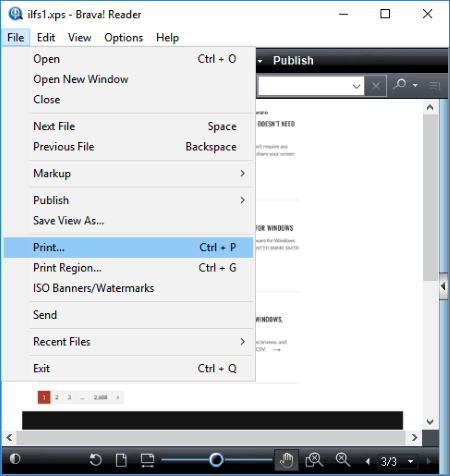450x476 pixels.
Task: Choose the Close menu entry
Action: (128, 99)
